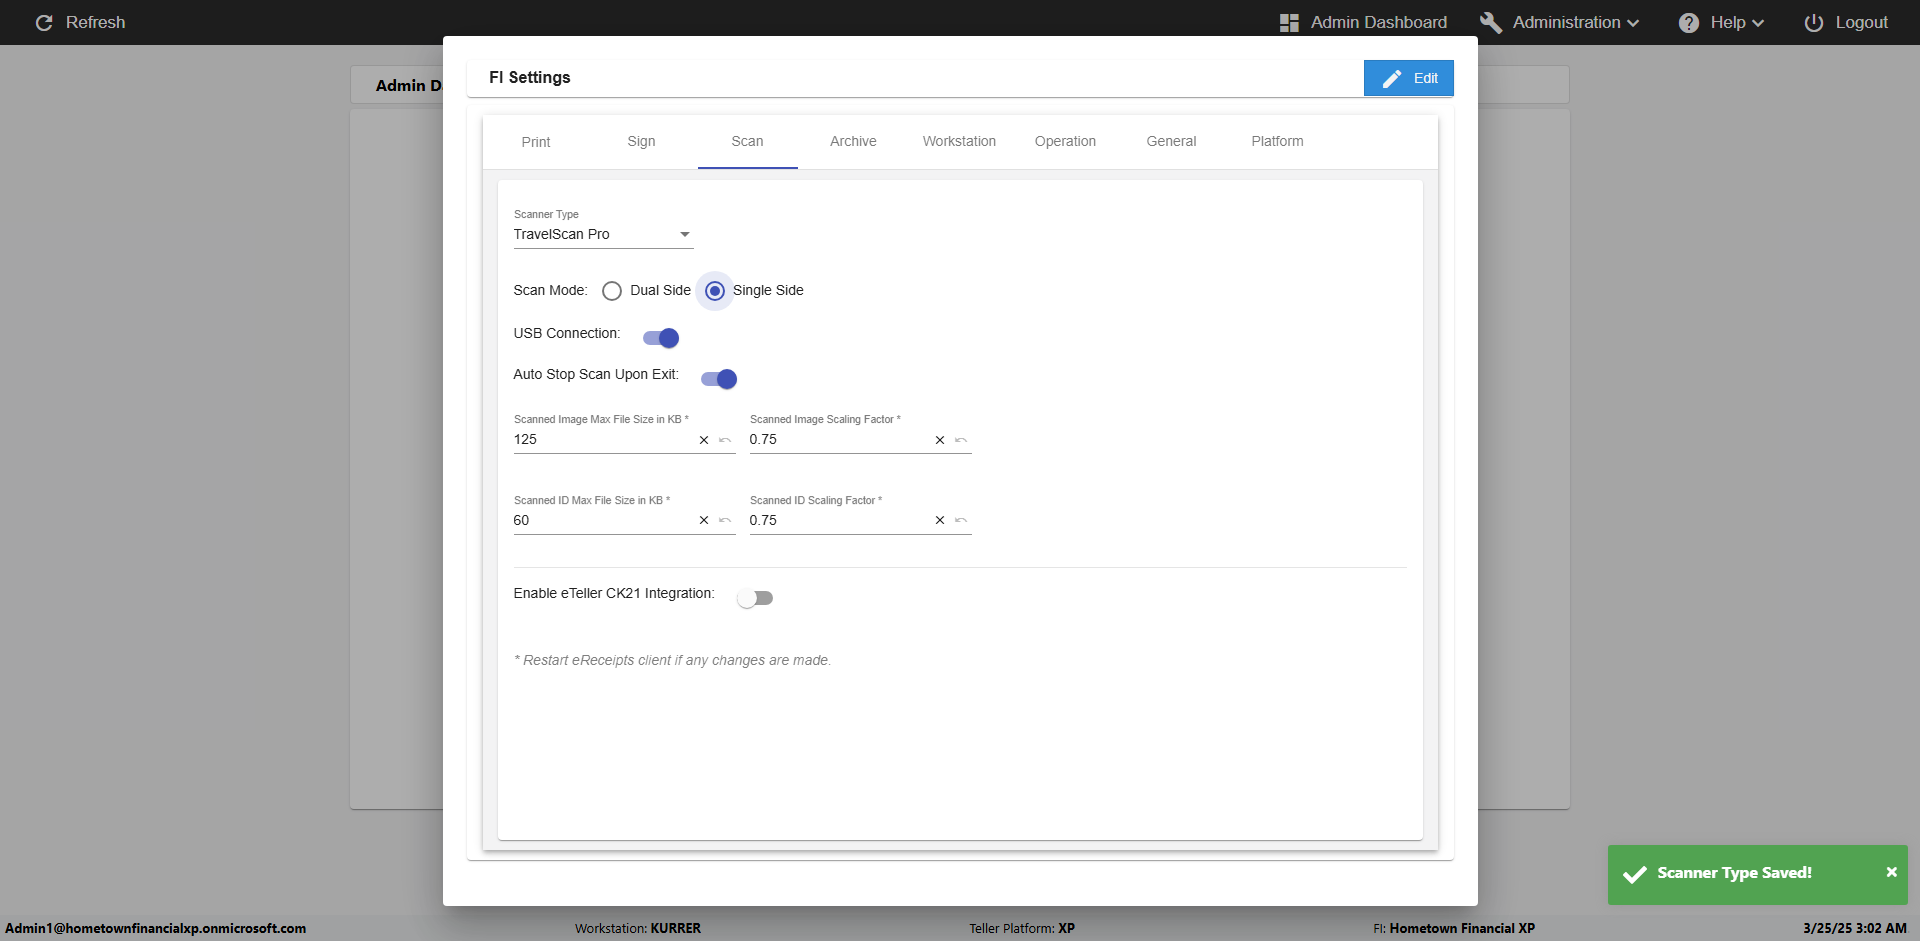This screenshot has width=1920, height=941.
Task: Disable Auto Stop Scan Upon Exit
Action: [719, 379]
